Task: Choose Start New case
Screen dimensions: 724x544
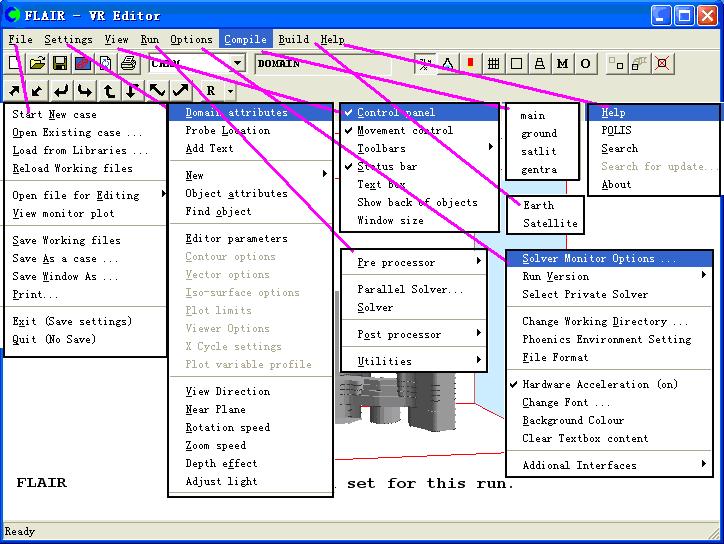Action: tap(55, 115)
